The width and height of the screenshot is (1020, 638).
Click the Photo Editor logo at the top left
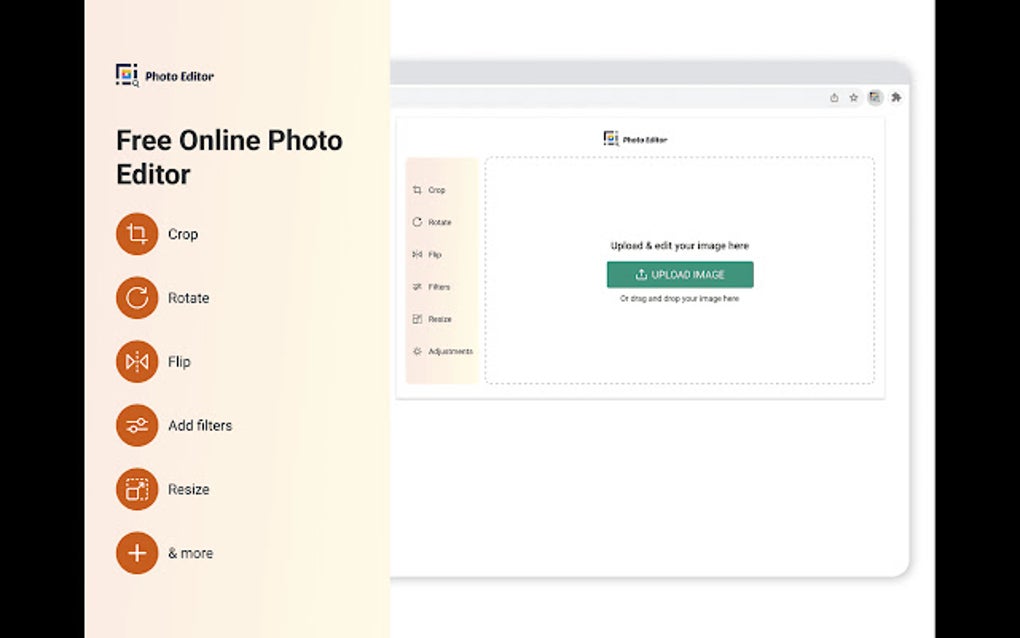coord(165,74)
